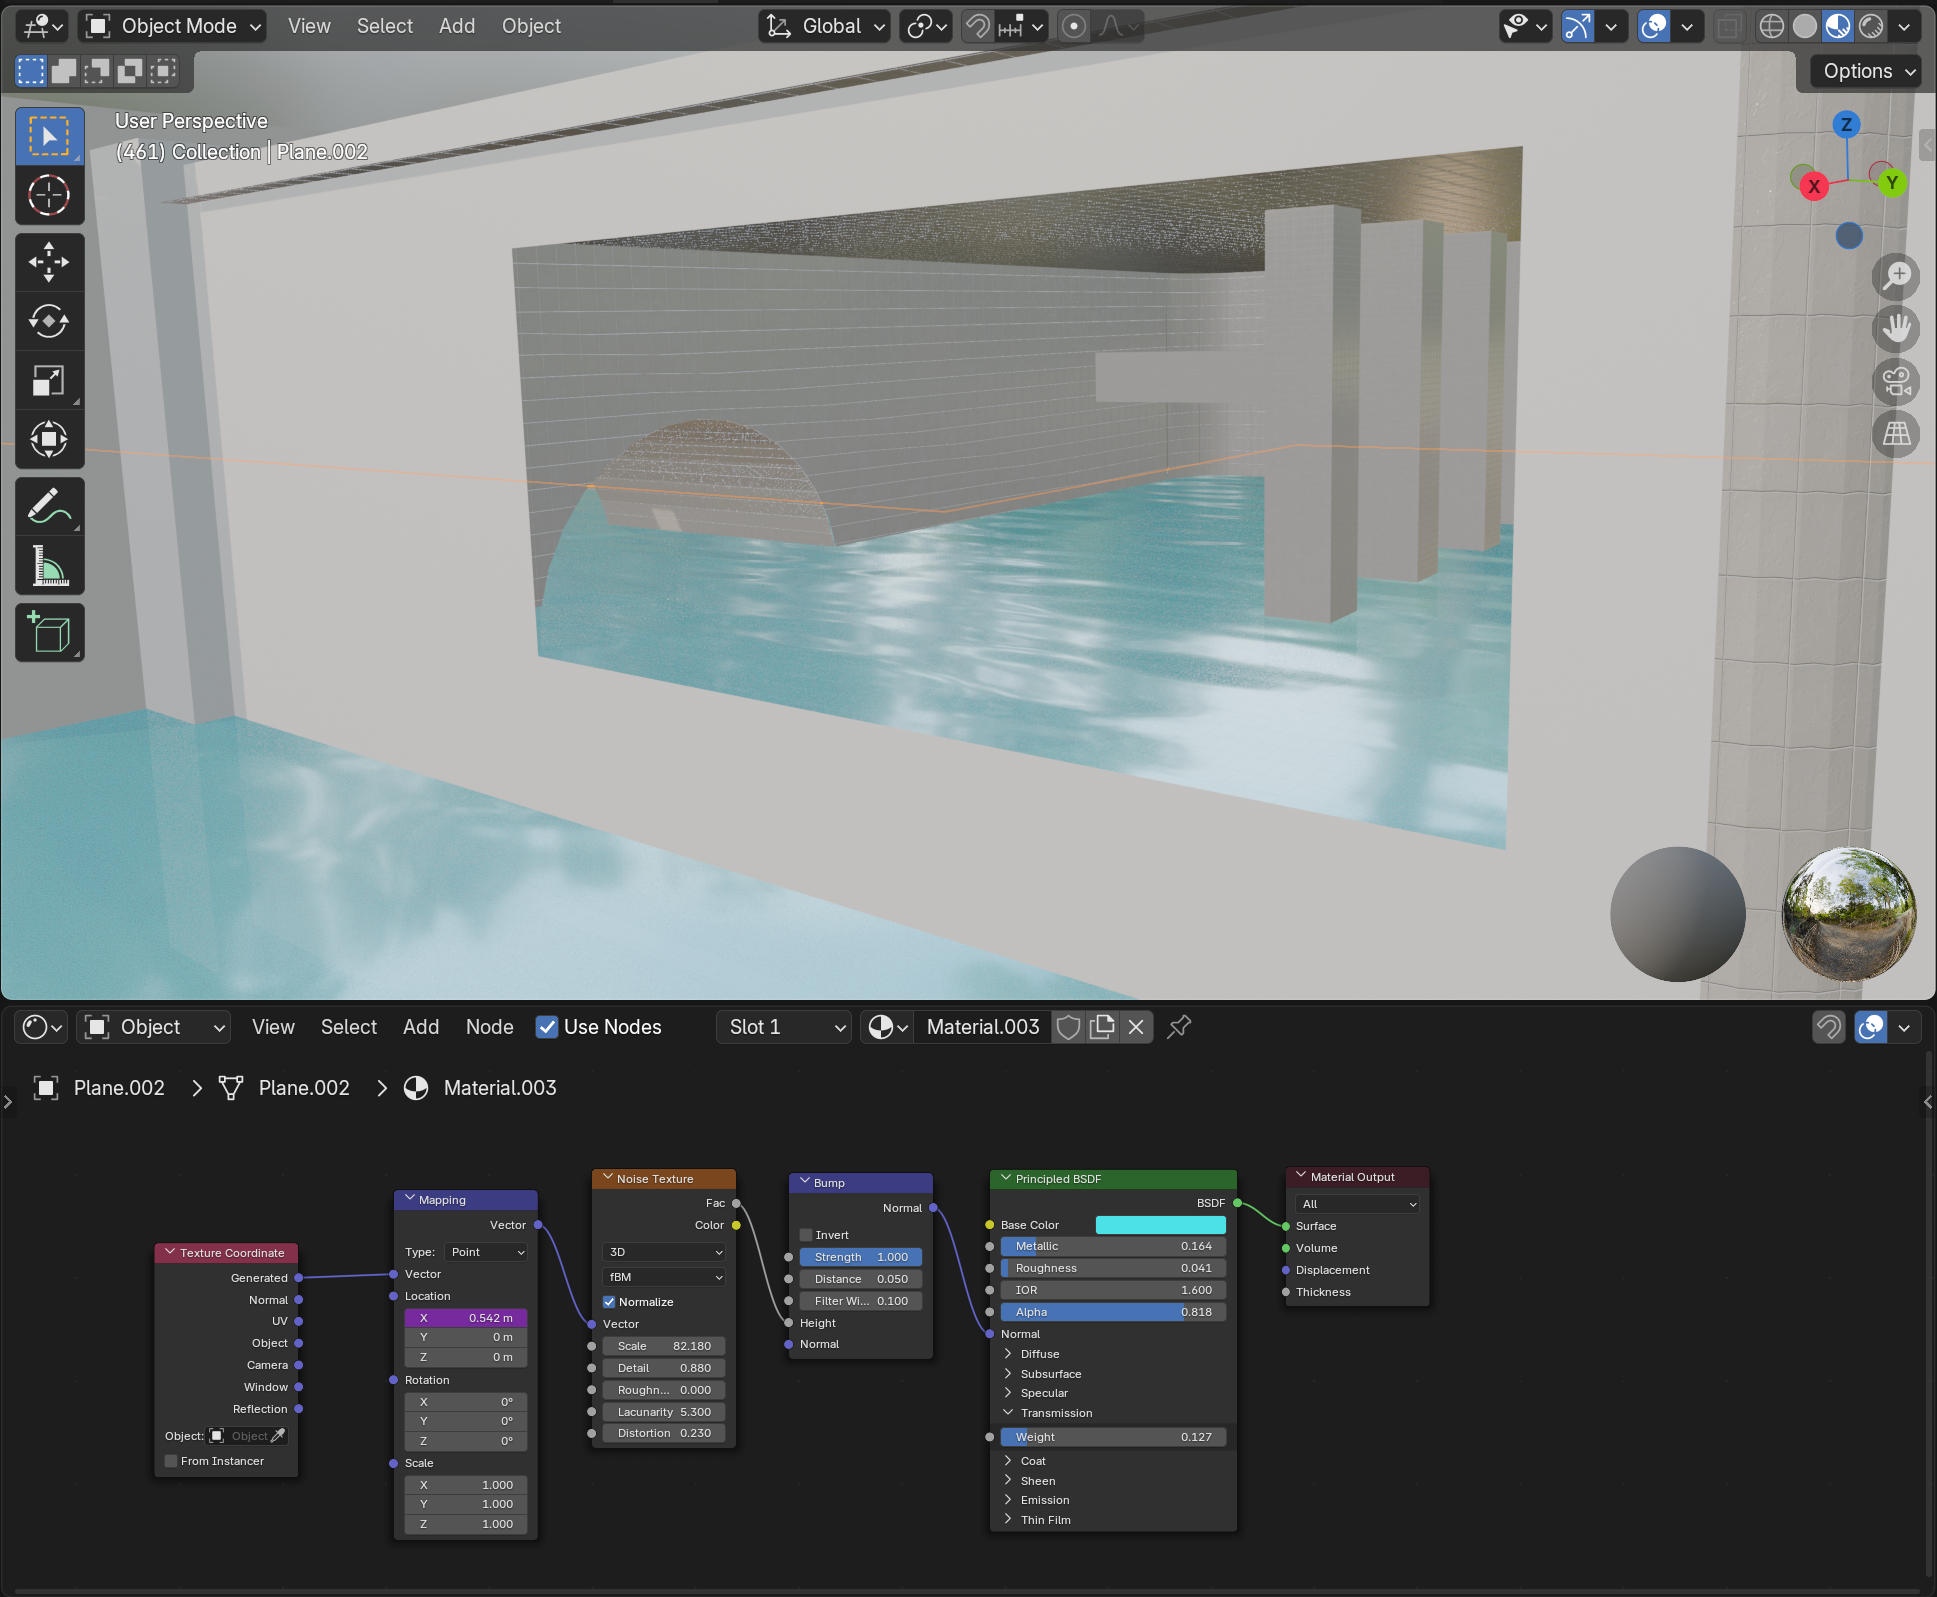Open the Node menu in the shader editor
Image resolution: width=1937 pixels, height=1597 pixels.
(x=489, y=1027)
